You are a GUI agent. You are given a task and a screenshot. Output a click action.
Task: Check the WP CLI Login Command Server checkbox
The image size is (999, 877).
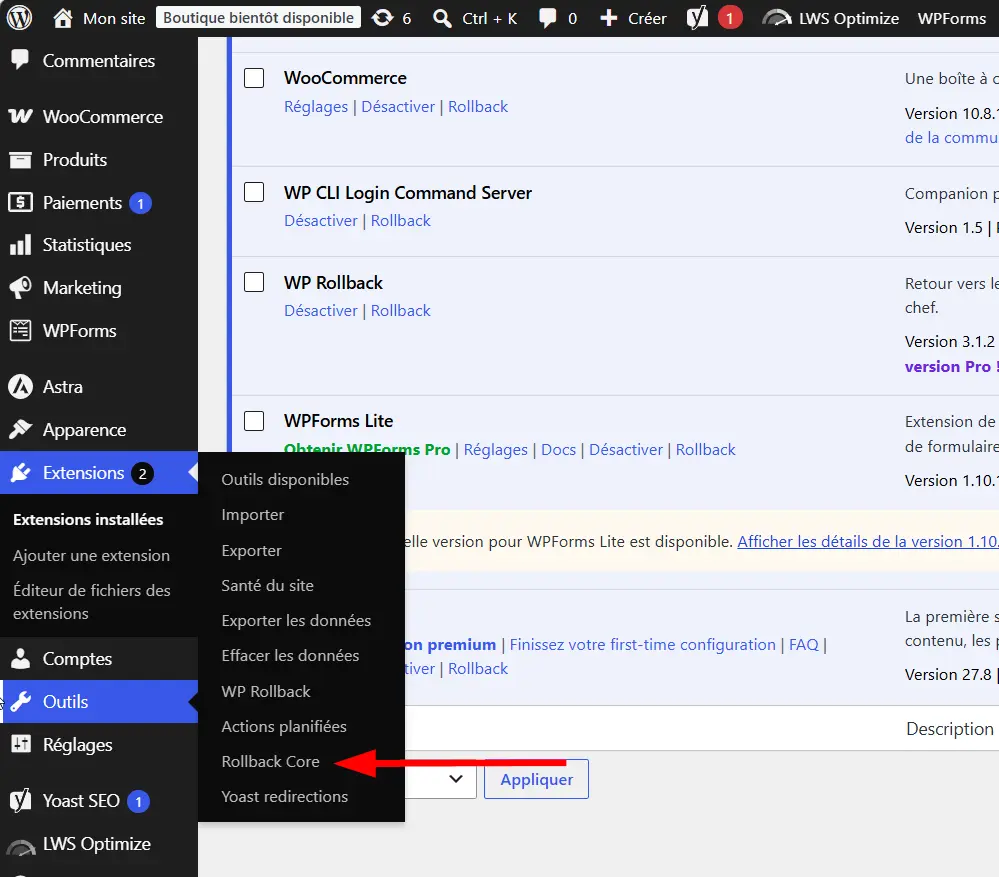tap(254, 192)
